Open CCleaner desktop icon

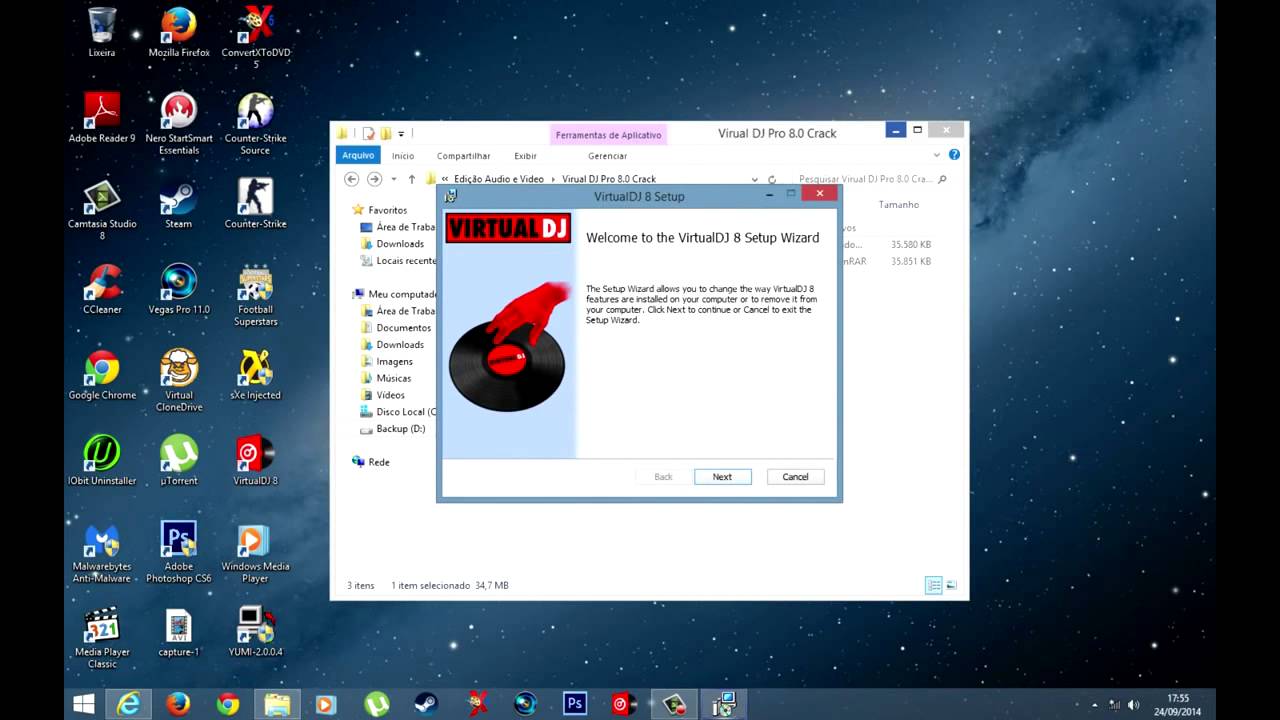(x=101, y=289)
